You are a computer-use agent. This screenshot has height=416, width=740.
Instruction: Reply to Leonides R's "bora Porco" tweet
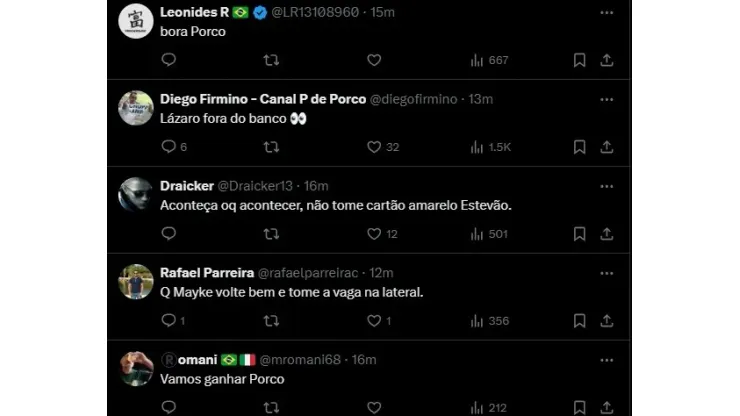[x=168, y=60]
